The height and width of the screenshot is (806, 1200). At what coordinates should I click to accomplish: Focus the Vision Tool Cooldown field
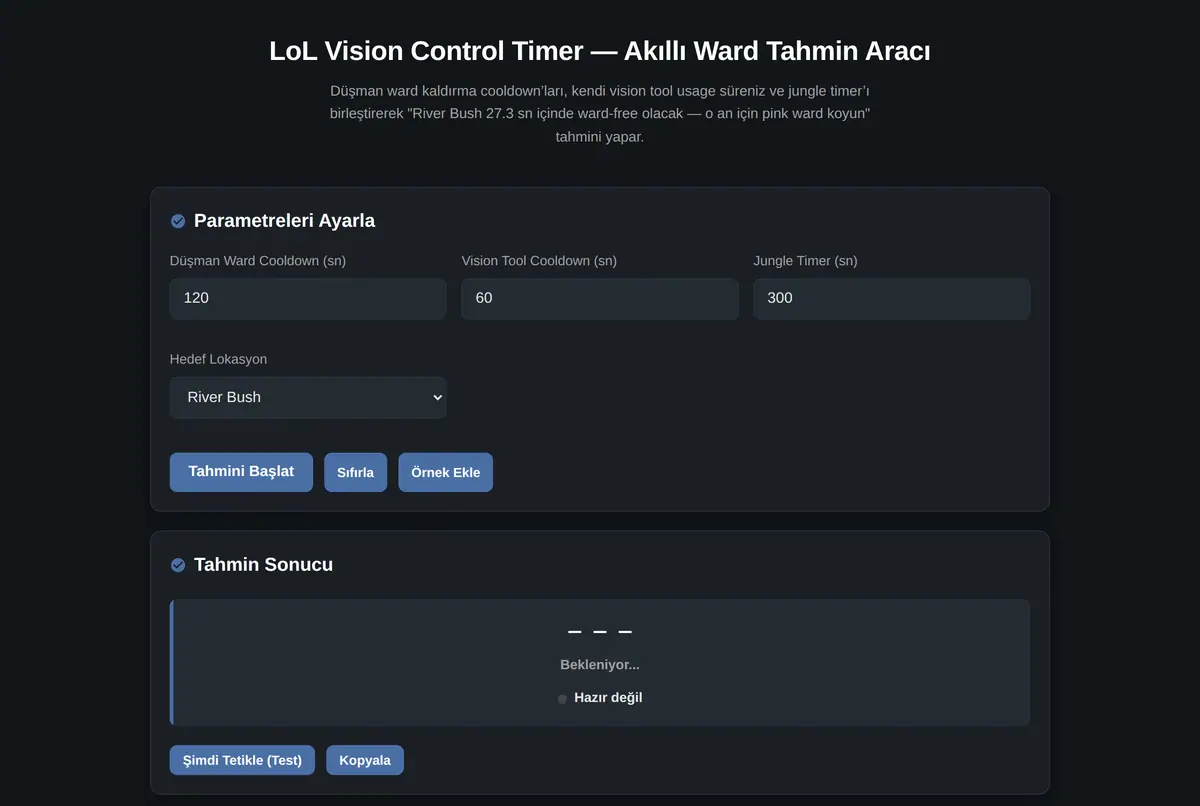pyautogui.click(x=600, y=298)
